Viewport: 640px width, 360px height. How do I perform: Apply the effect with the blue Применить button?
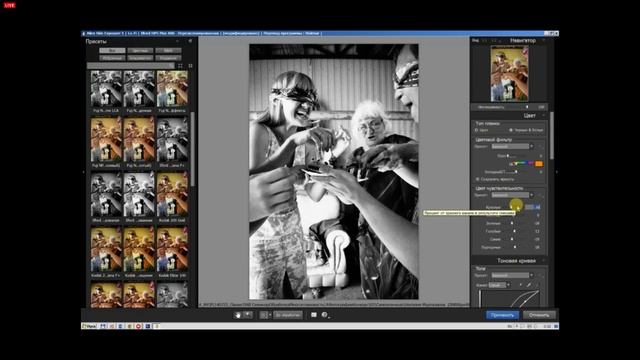click(502, 315)
